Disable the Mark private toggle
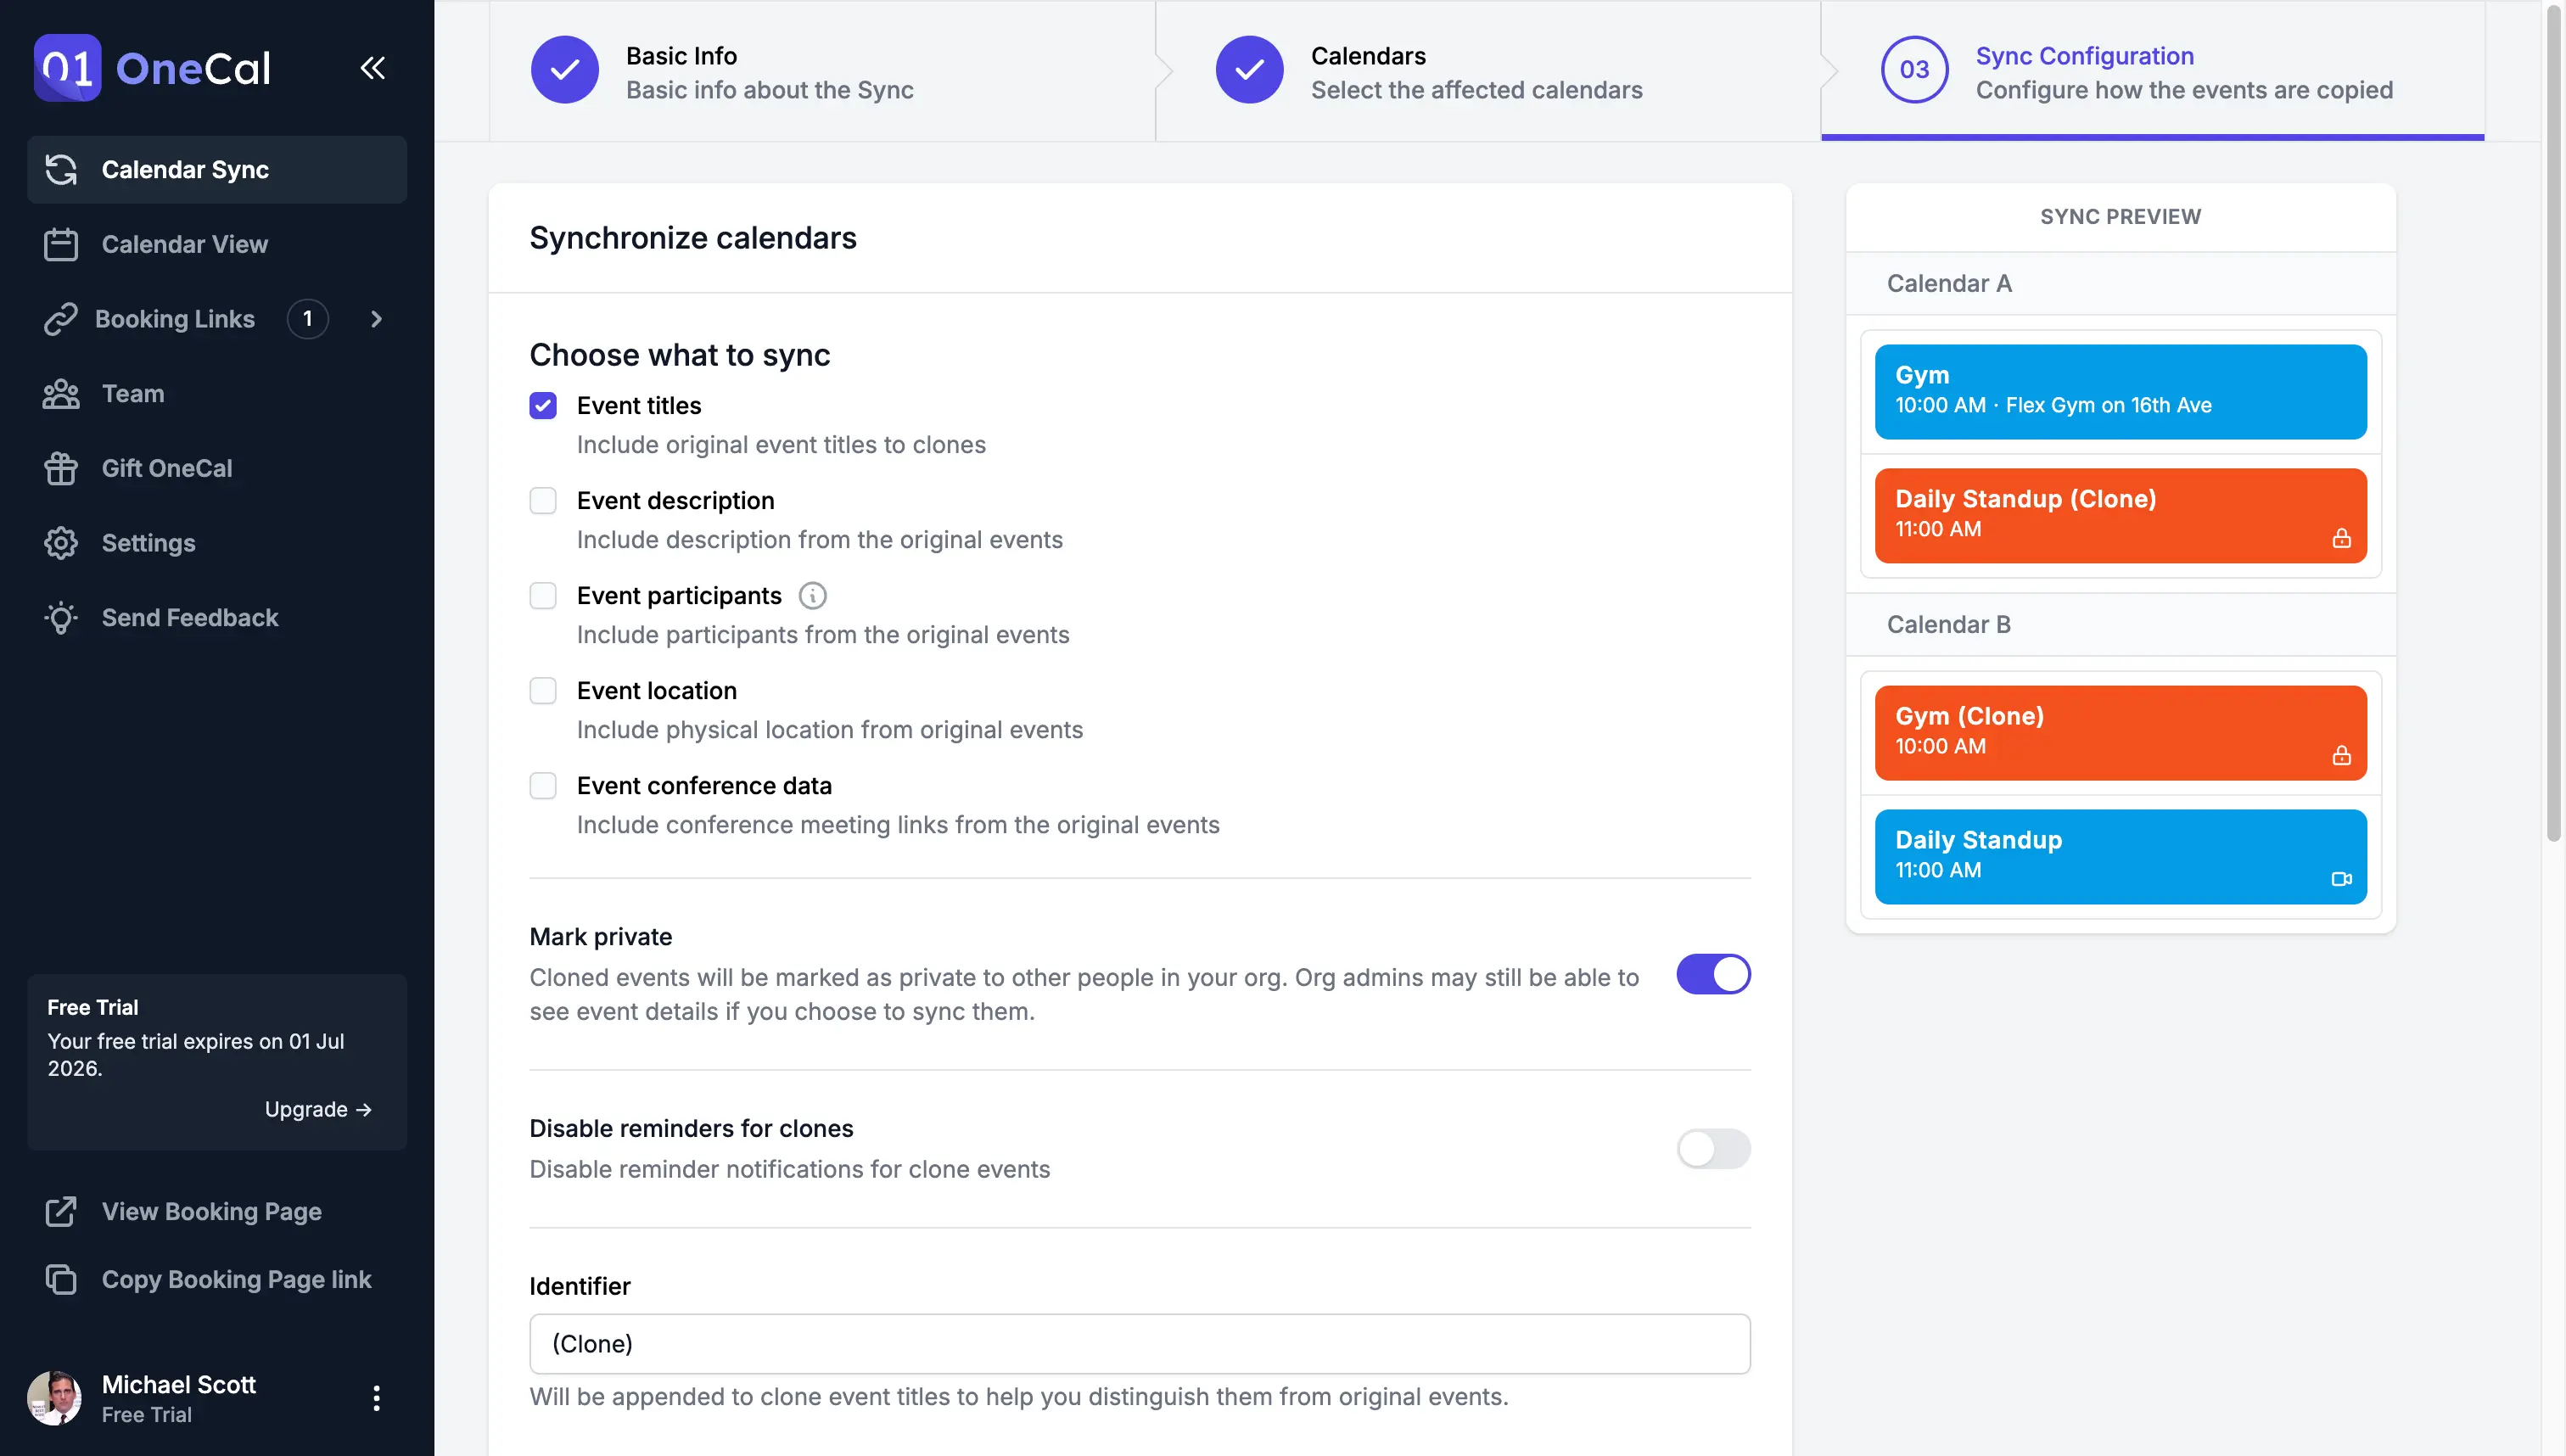The width and height of the screenshot is (2566, 1456). pyautogui.click(x=1713, y=975)
